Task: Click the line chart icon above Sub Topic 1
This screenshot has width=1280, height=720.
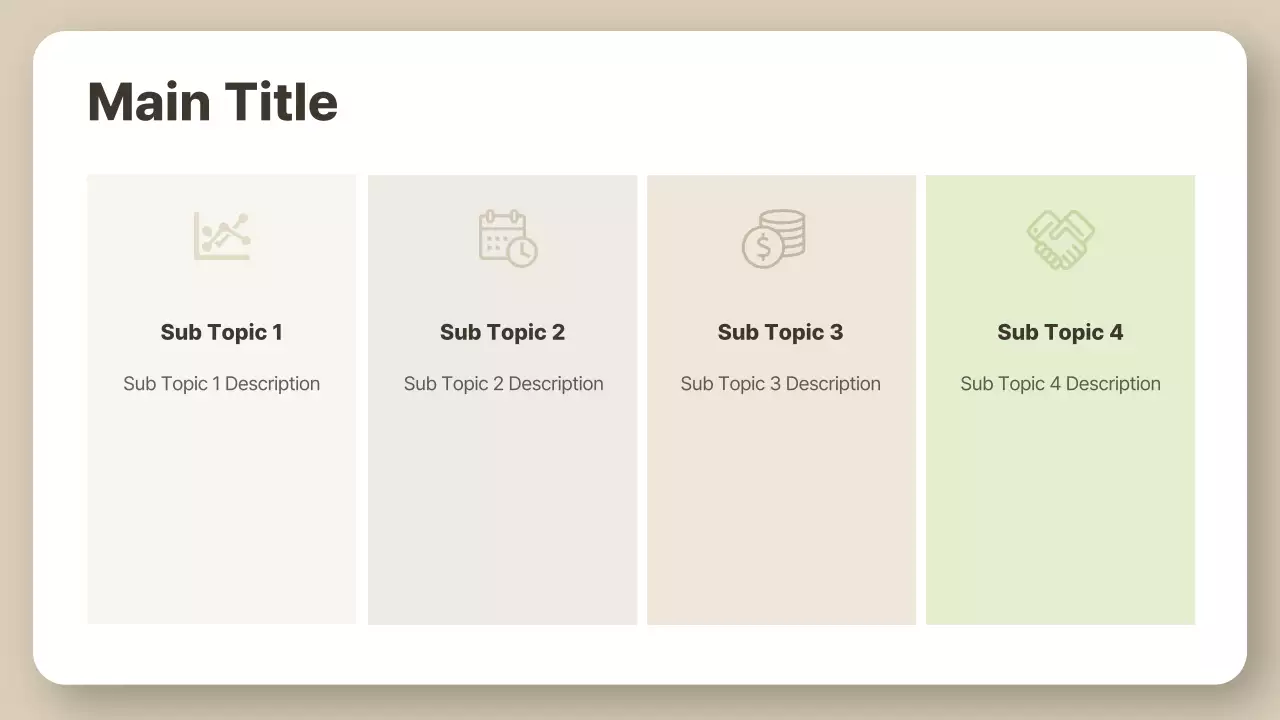Action: point(222,237)
